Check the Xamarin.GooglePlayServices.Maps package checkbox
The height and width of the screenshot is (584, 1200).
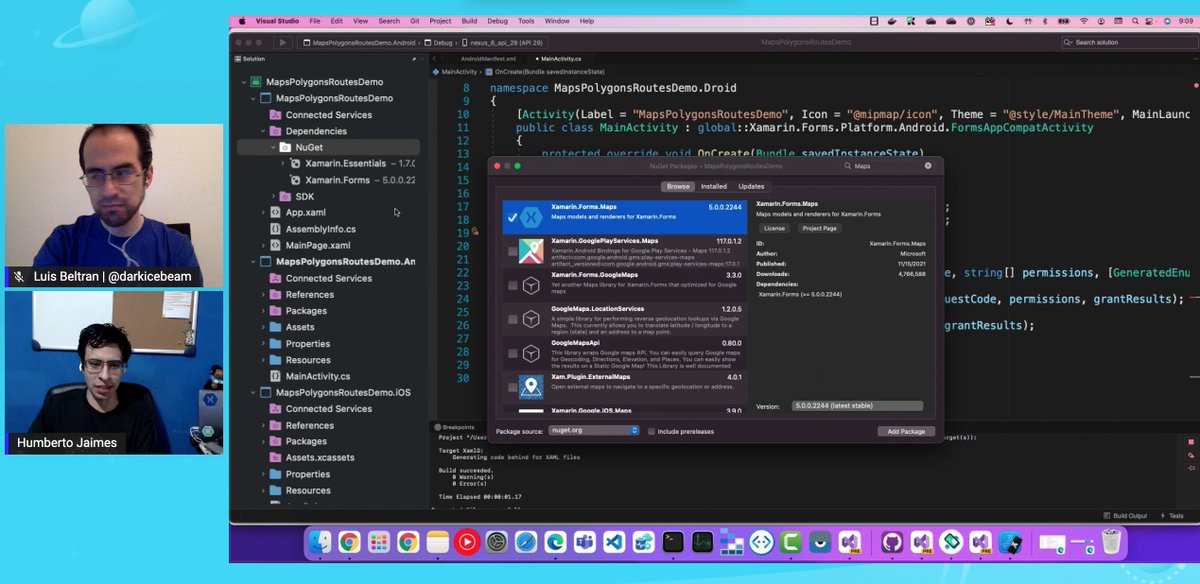[x=513, y=251]
